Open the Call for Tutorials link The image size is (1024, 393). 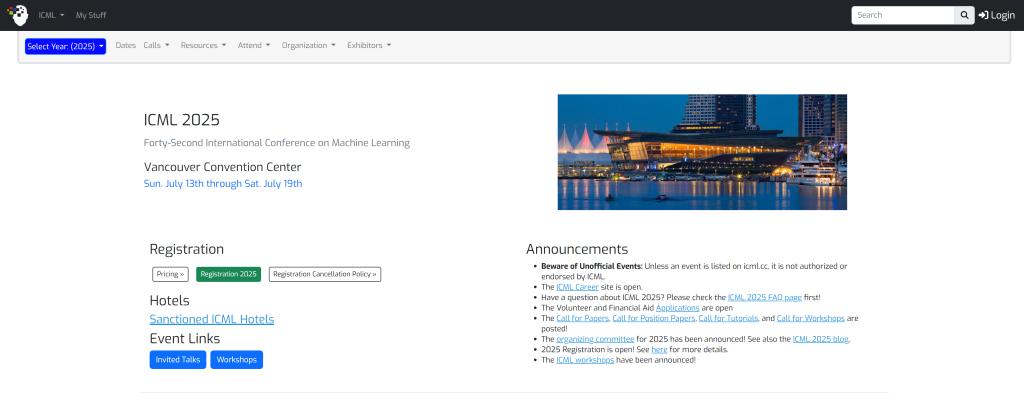pyautogui.click(x=728, y=318)
